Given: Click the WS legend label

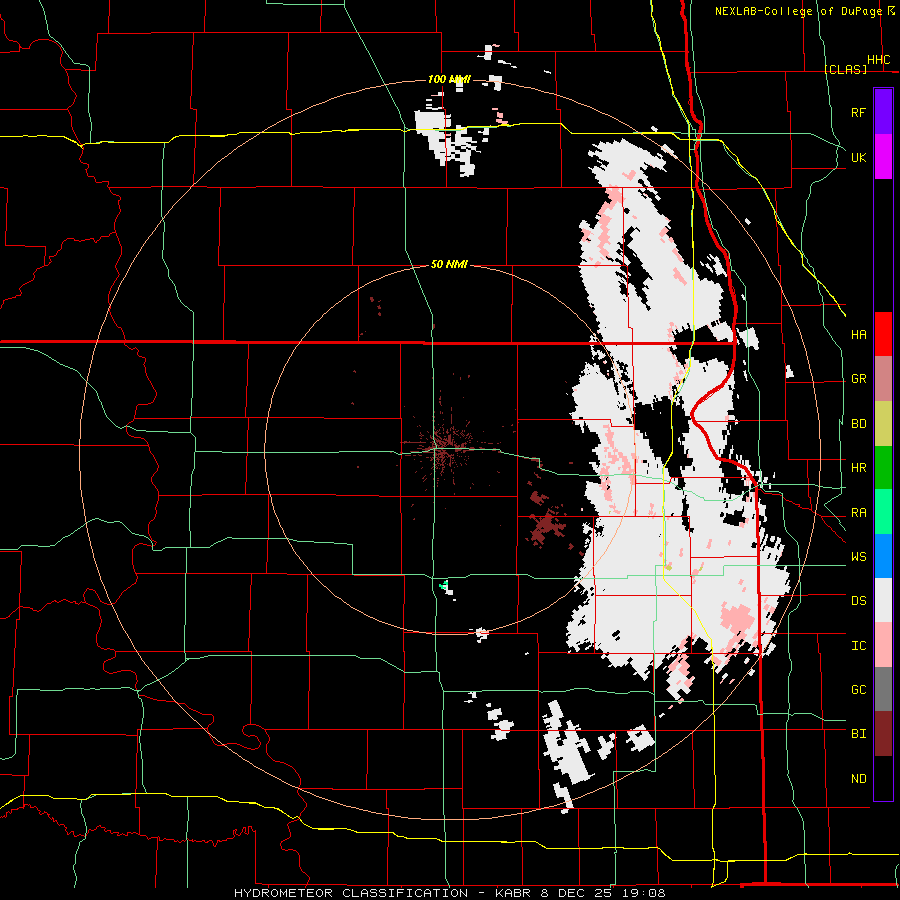Looking at the screenshot, I should (858, 557).
